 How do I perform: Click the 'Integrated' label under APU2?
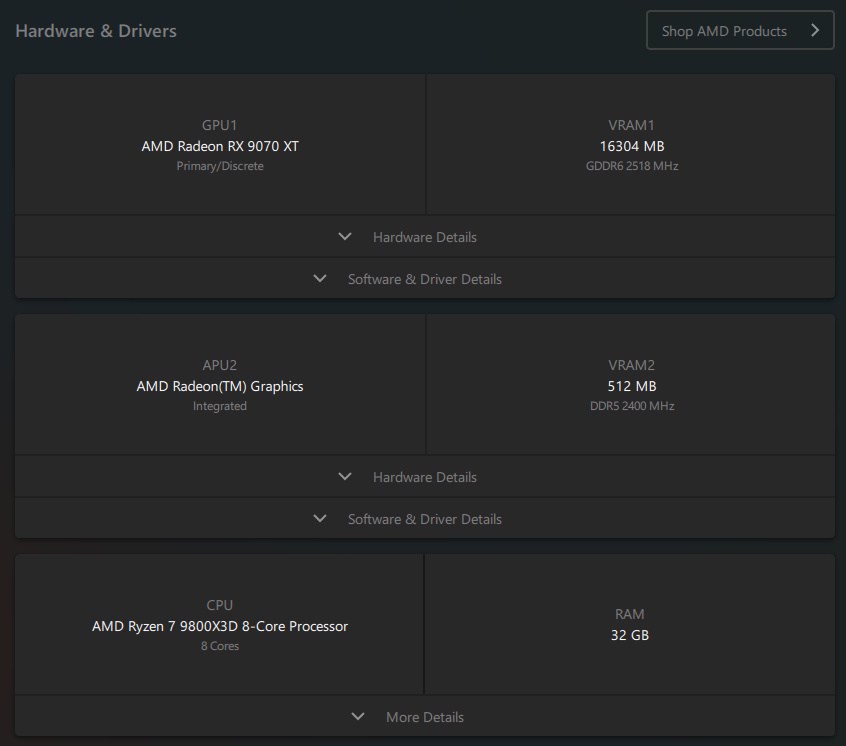pyautogui.click(x=220, y=406)
